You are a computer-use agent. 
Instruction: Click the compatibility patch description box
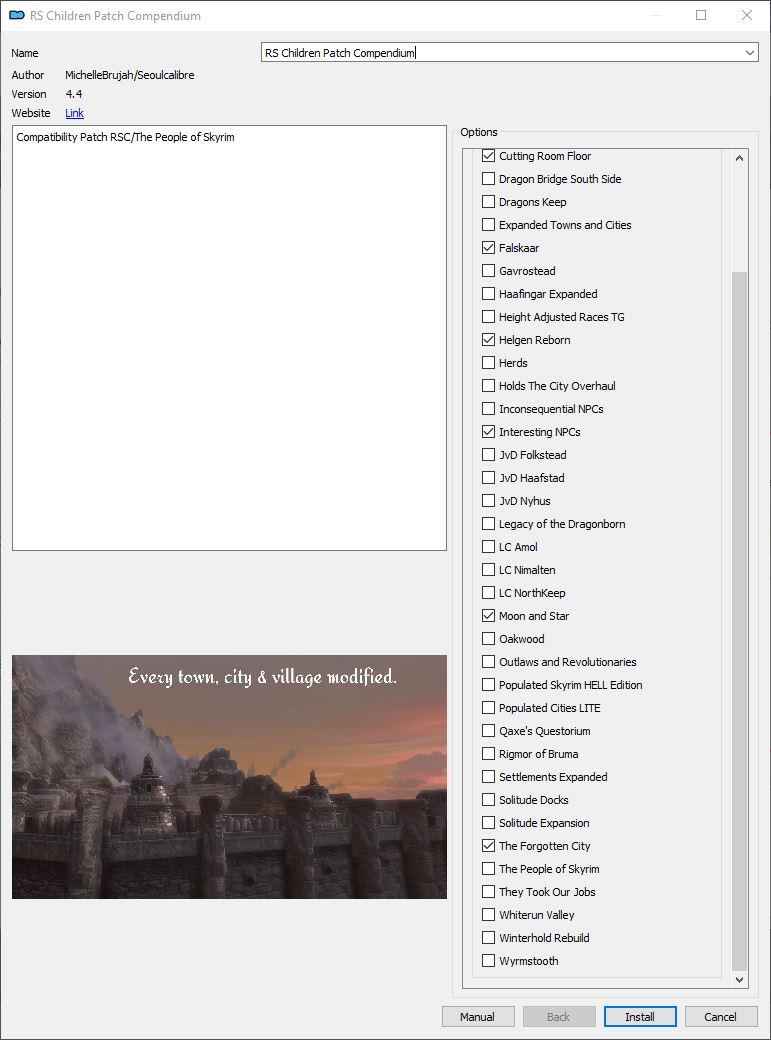coord(230,338)
